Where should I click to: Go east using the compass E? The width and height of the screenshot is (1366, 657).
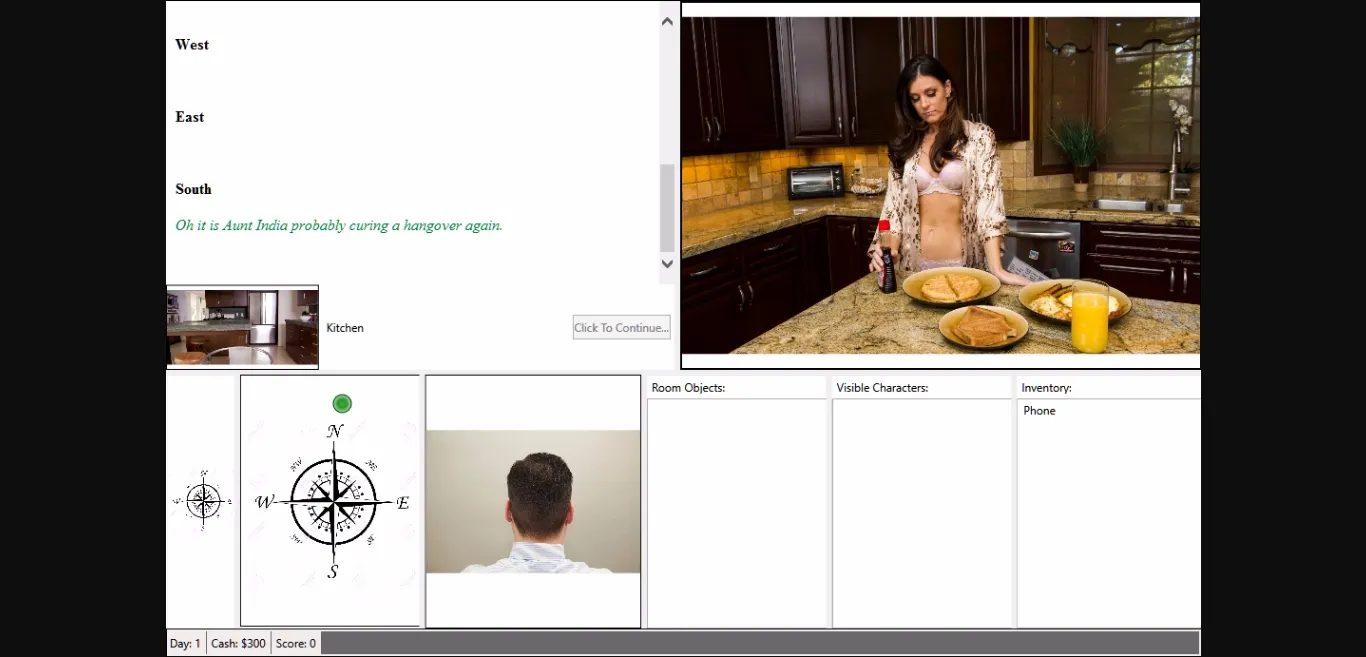[x=403, y=503]
